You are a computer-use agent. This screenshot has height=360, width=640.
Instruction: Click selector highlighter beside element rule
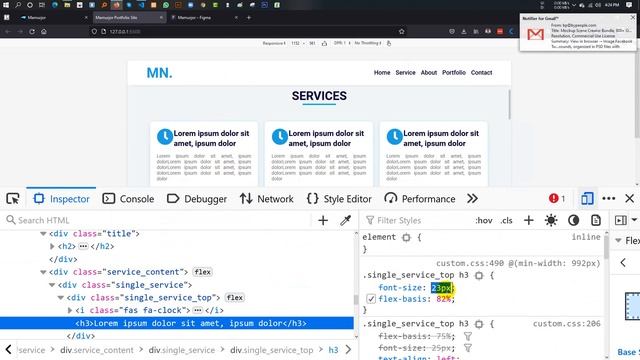point(406,237)
